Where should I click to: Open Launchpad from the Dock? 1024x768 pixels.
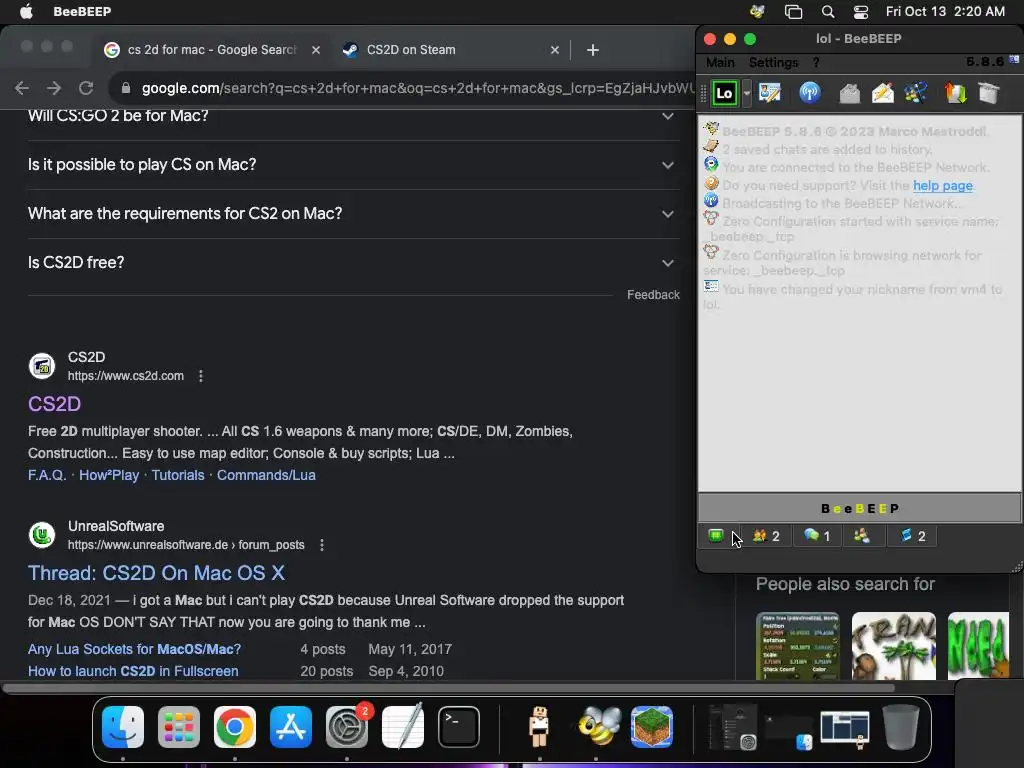click(x=179, y=727)
